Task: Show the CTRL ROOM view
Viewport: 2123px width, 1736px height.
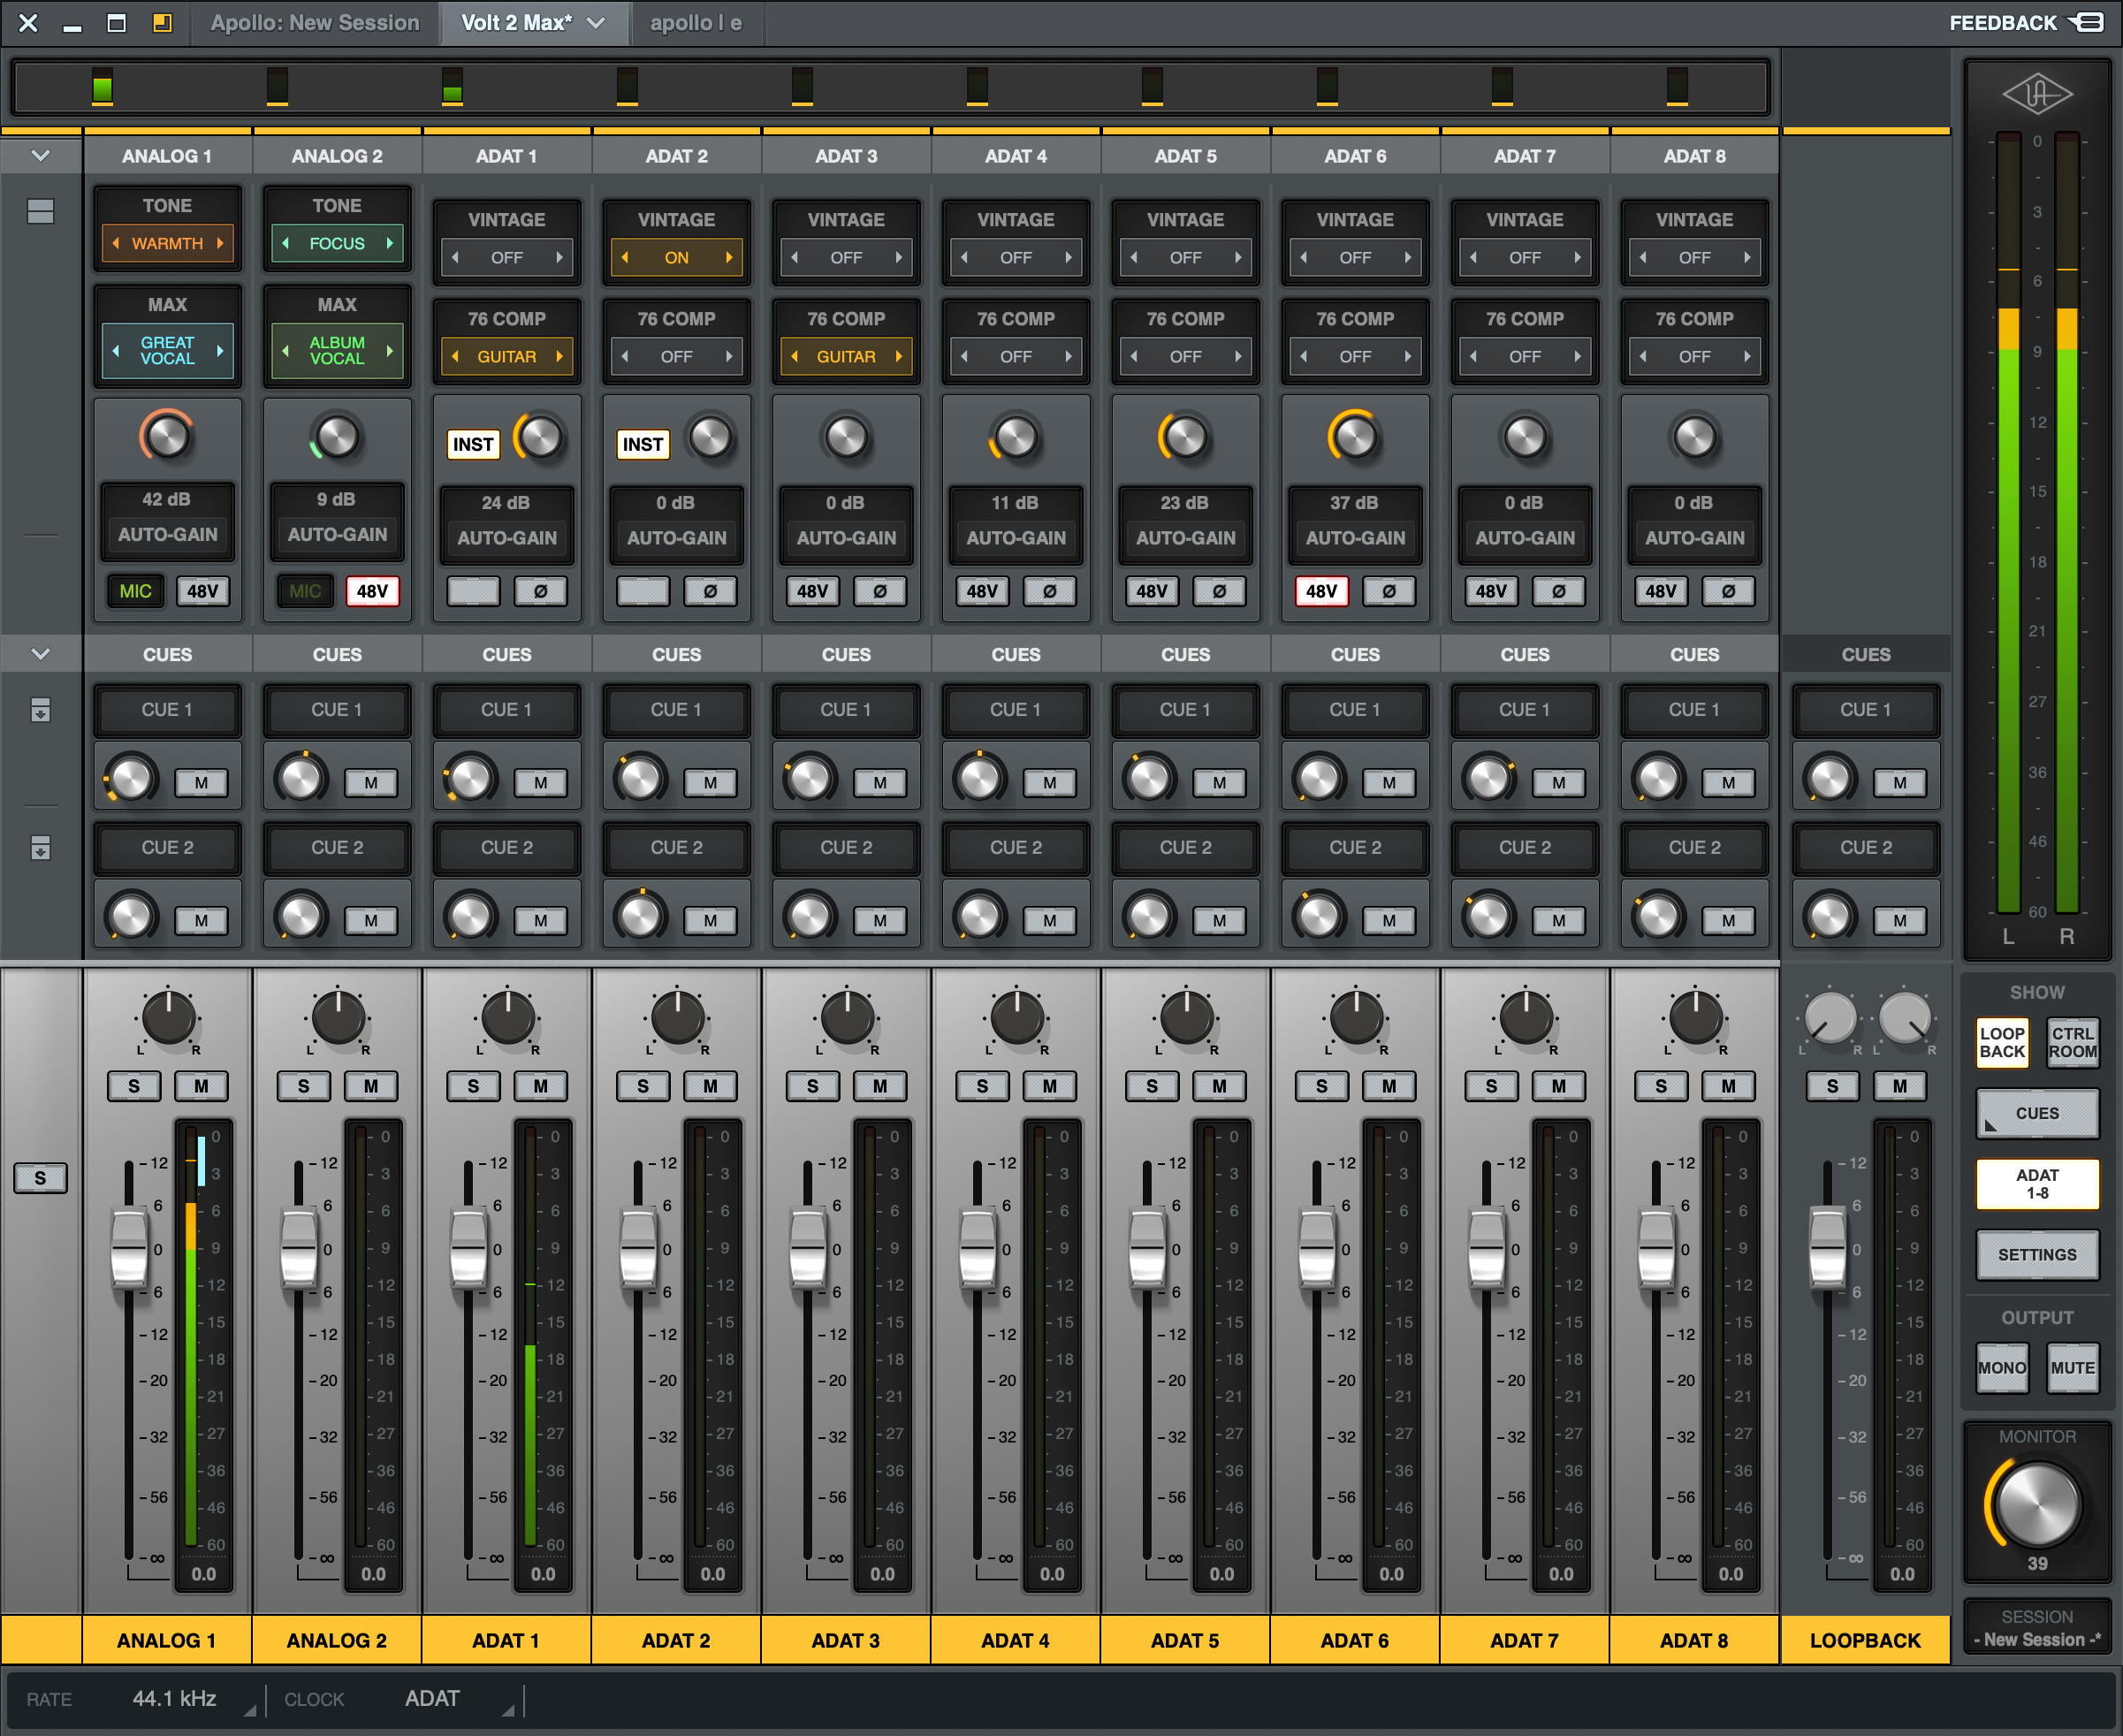Action: [x=2073, y=1042]
